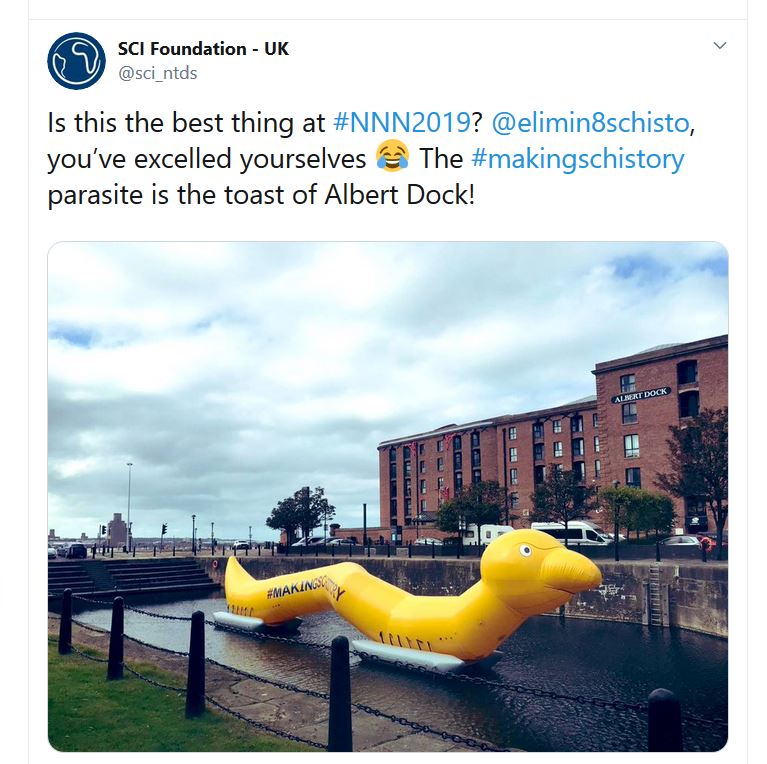Open the #NNN2019 hashtag
This screenshot has height=764, width=767.
(402, 122)
